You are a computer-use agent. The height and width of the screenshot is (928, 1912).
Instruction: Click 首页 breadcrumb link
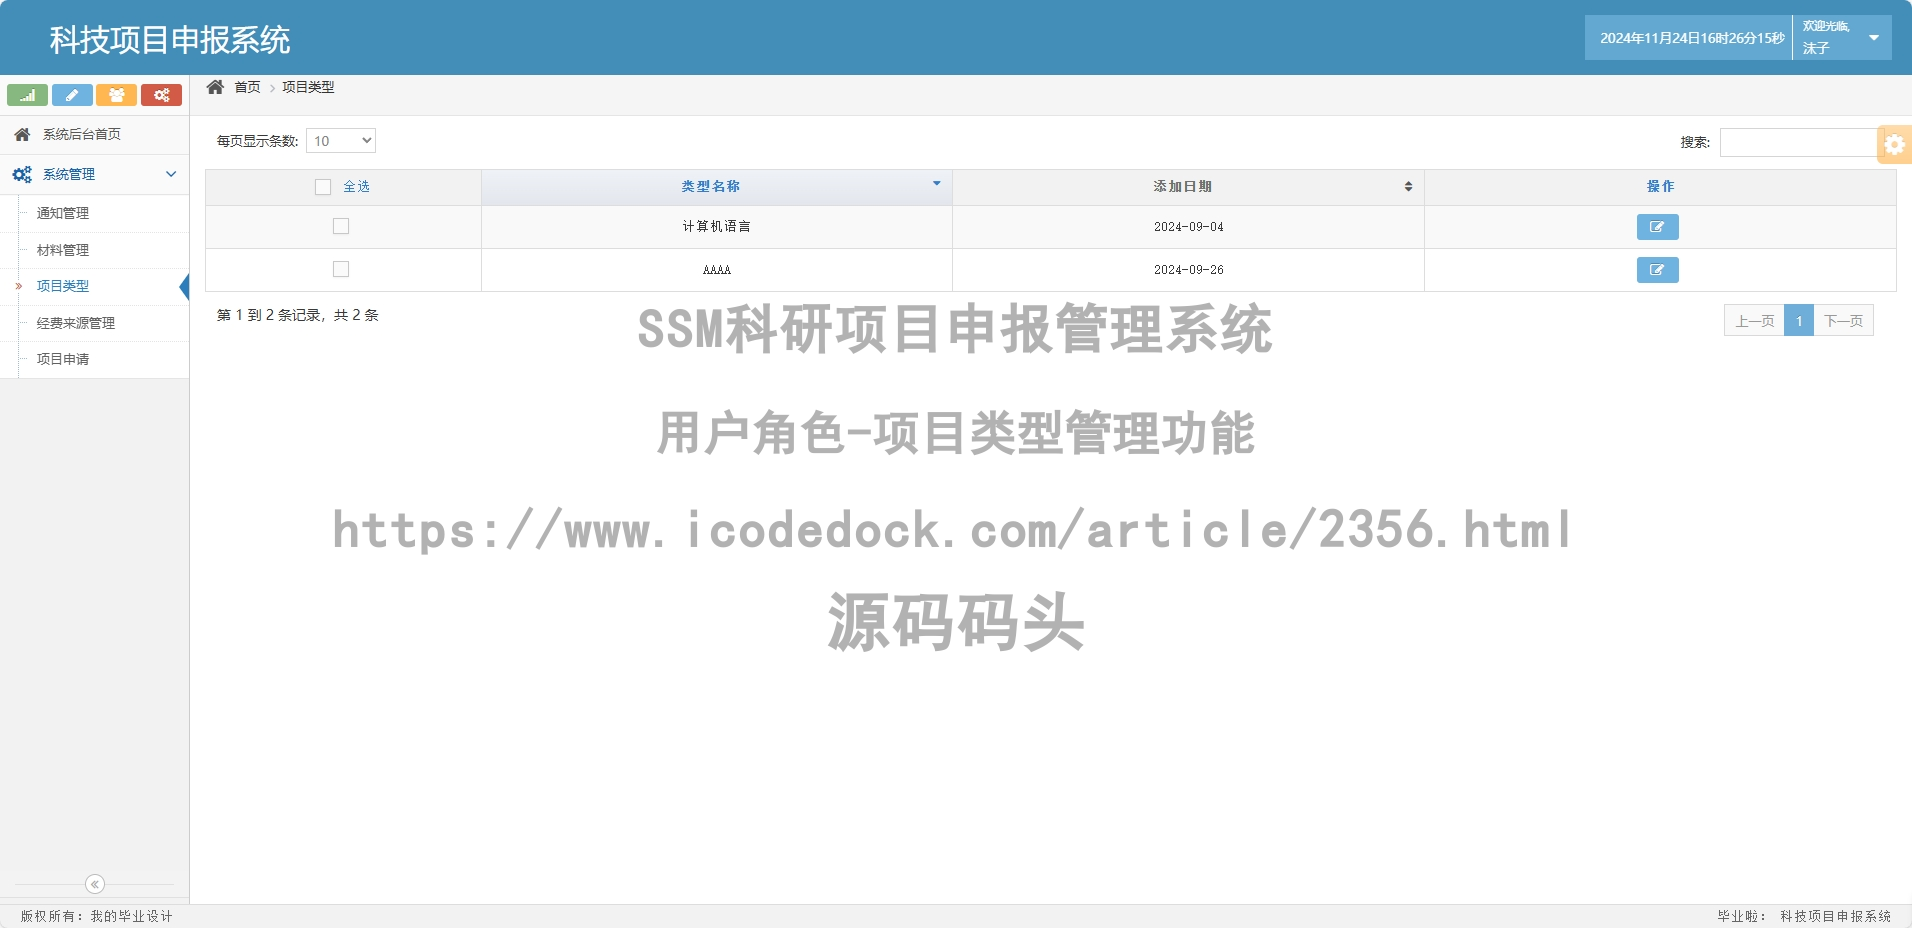[247, 87]
